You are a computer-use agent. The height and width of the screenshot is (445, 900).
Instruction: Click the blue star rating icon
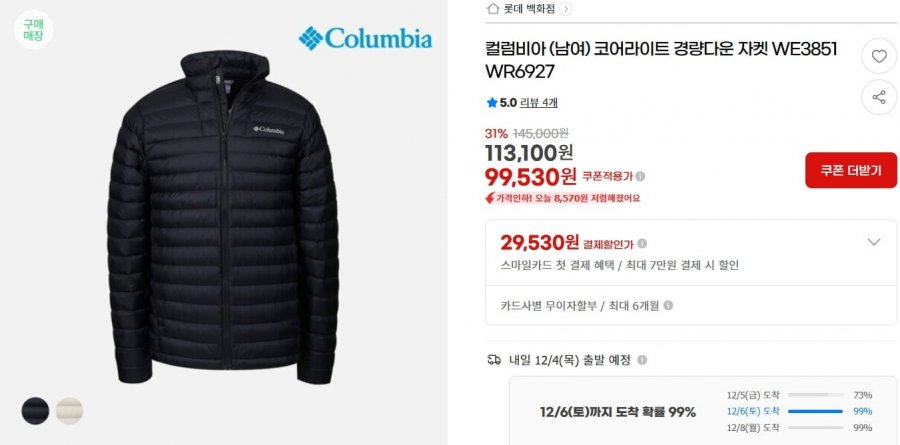[x=492, y=102]
